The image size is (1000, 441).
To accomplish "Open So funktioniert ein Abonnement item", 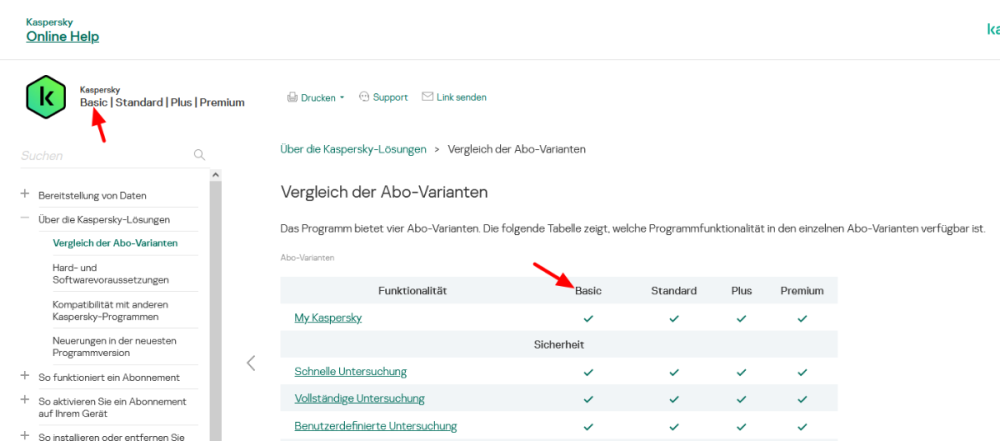I will point(109,377).
